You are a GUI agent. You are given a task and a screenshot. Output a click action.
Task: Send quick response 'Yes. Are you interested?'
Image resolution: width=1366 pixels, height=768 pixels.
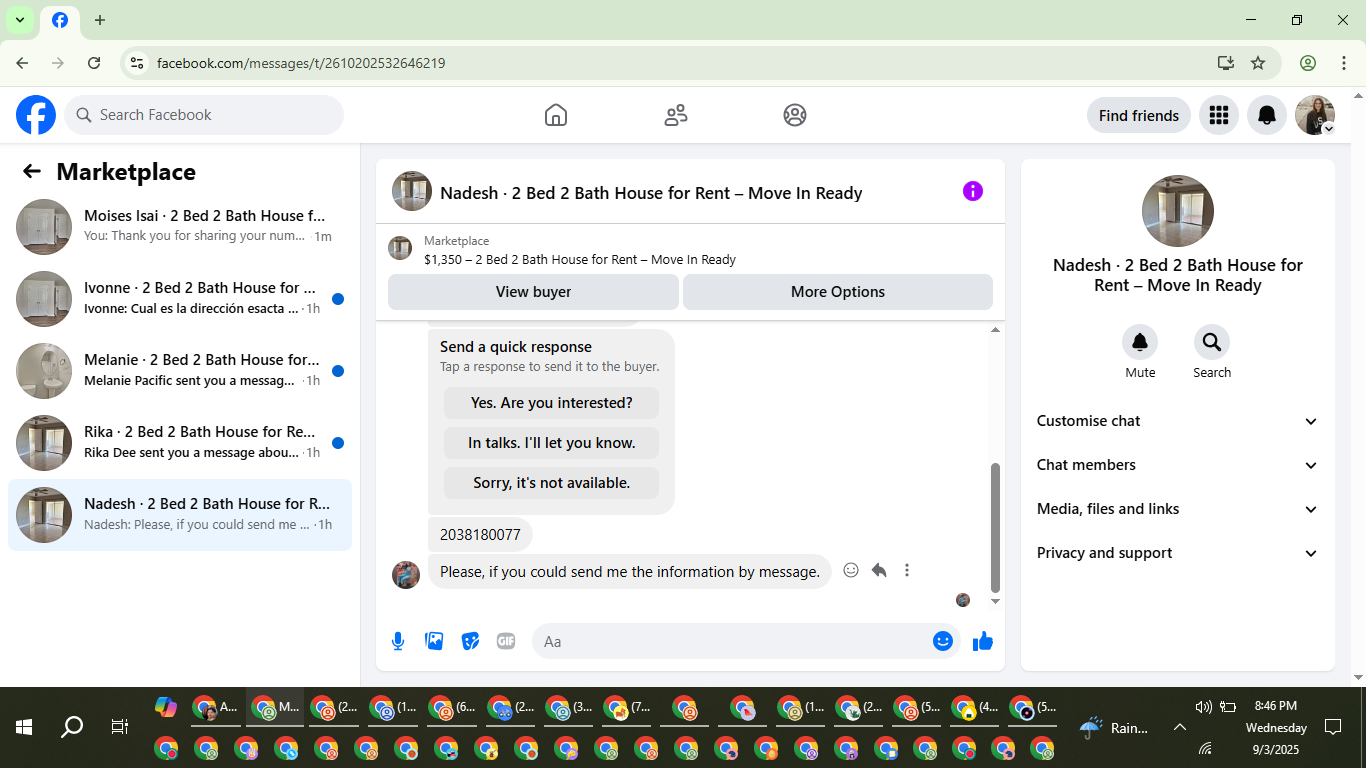pyautogui.click(x=552, y=403)
